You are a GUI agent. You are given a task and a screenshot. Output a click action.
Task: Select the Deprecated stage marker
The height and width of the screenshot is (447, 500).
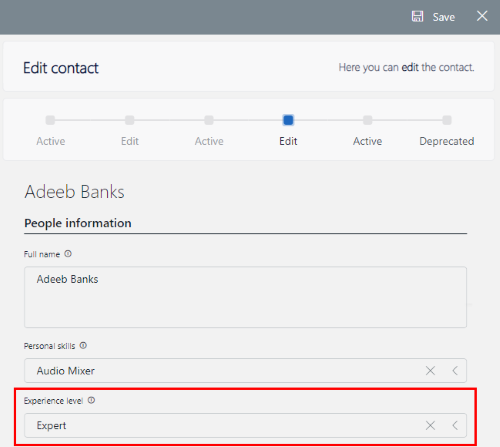pos(447,120)
